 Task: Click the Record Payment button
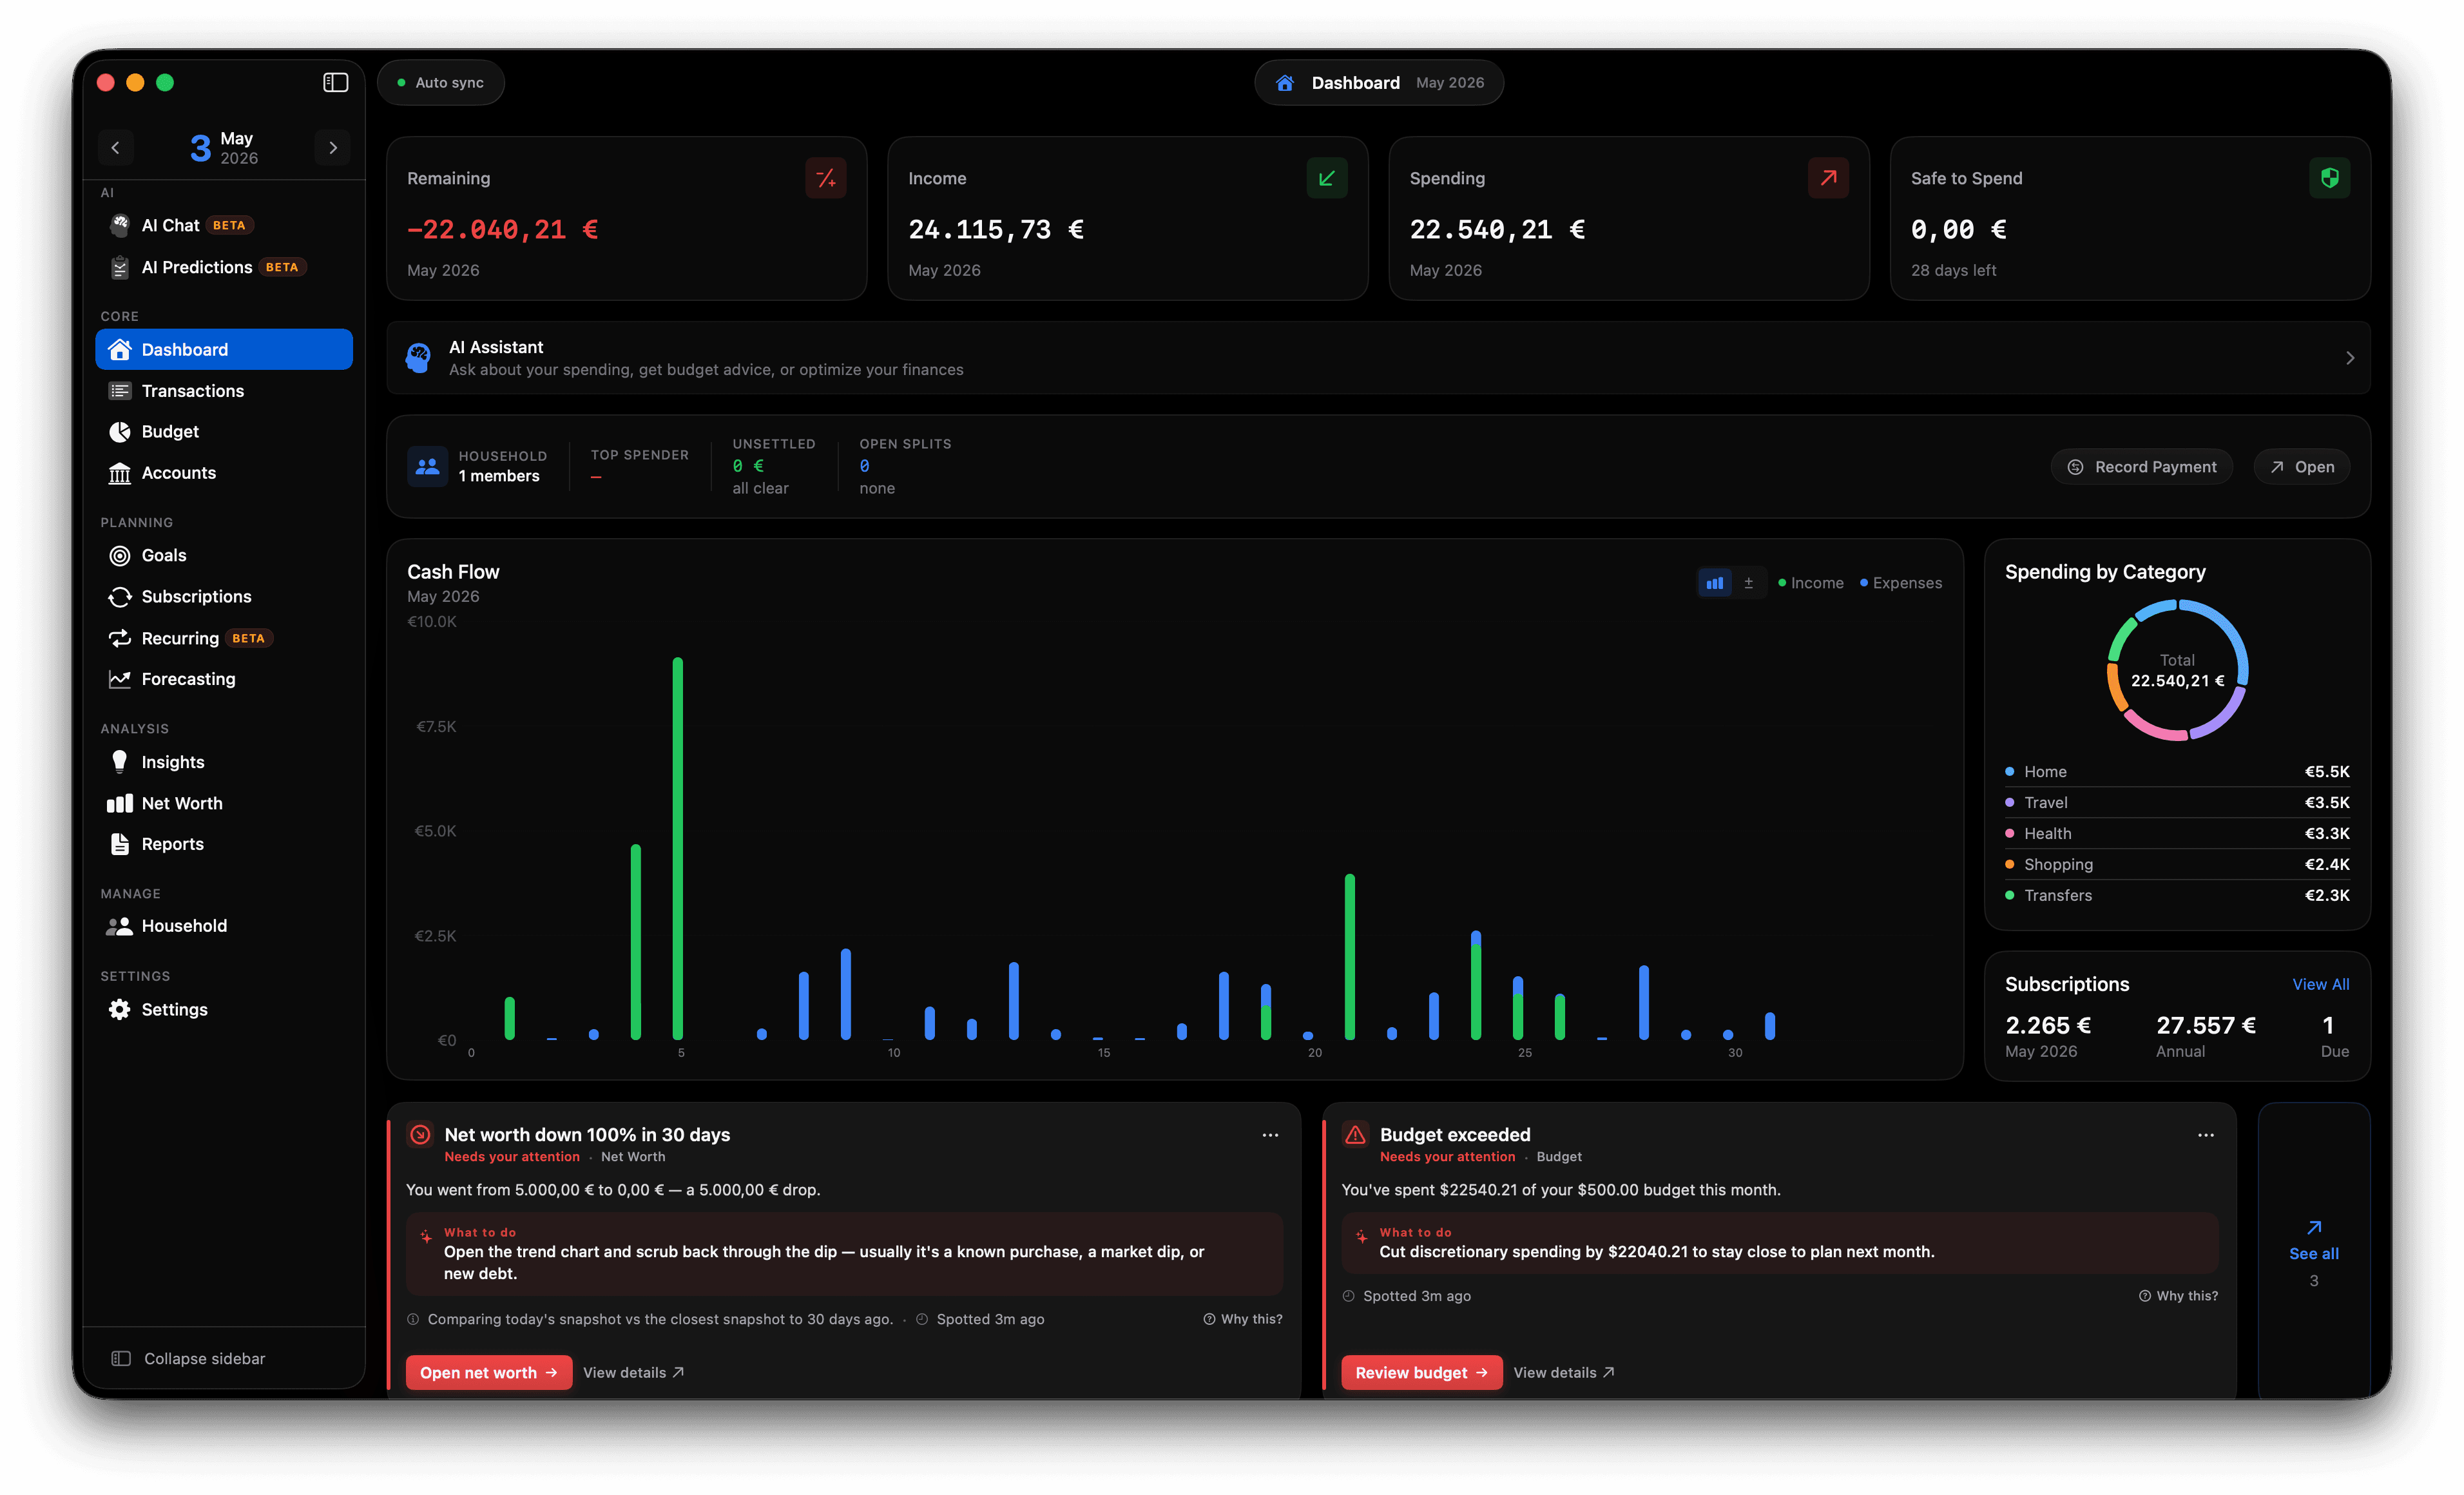click(x=2142, y=467)
